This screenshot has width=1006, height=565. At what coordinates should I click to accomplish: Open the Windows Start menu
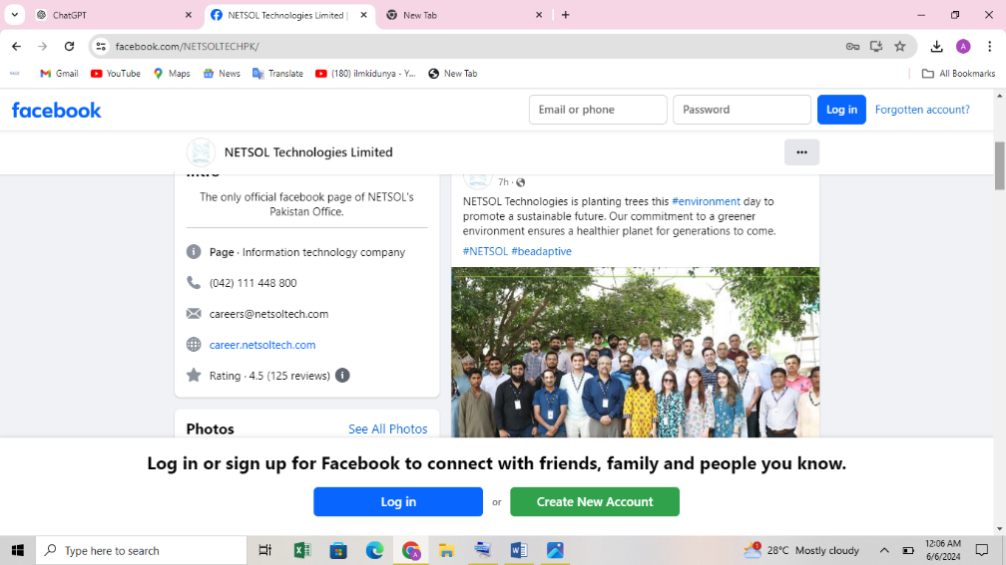point(17,550)
